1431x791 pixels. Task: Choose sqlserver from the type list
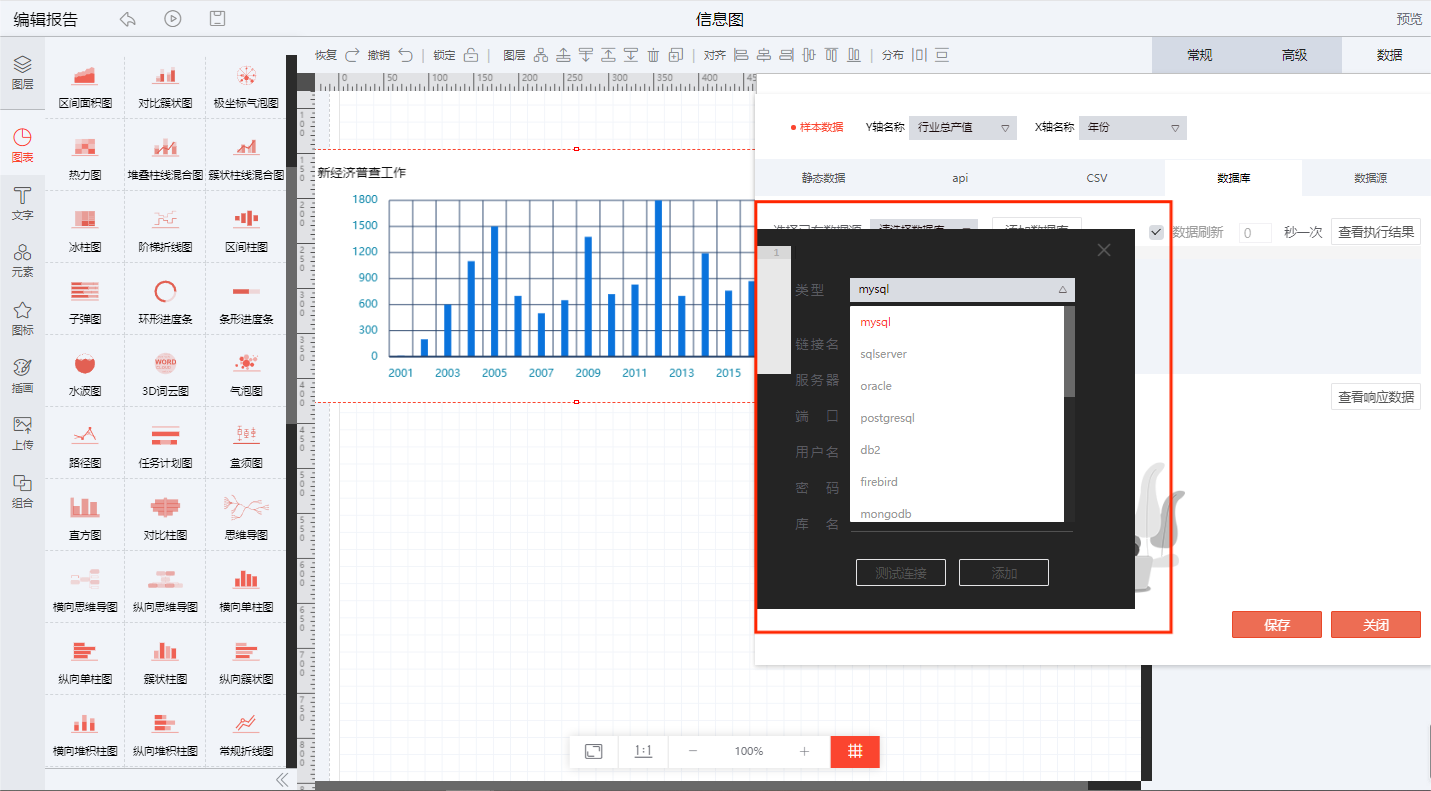(x=957, y=354)
